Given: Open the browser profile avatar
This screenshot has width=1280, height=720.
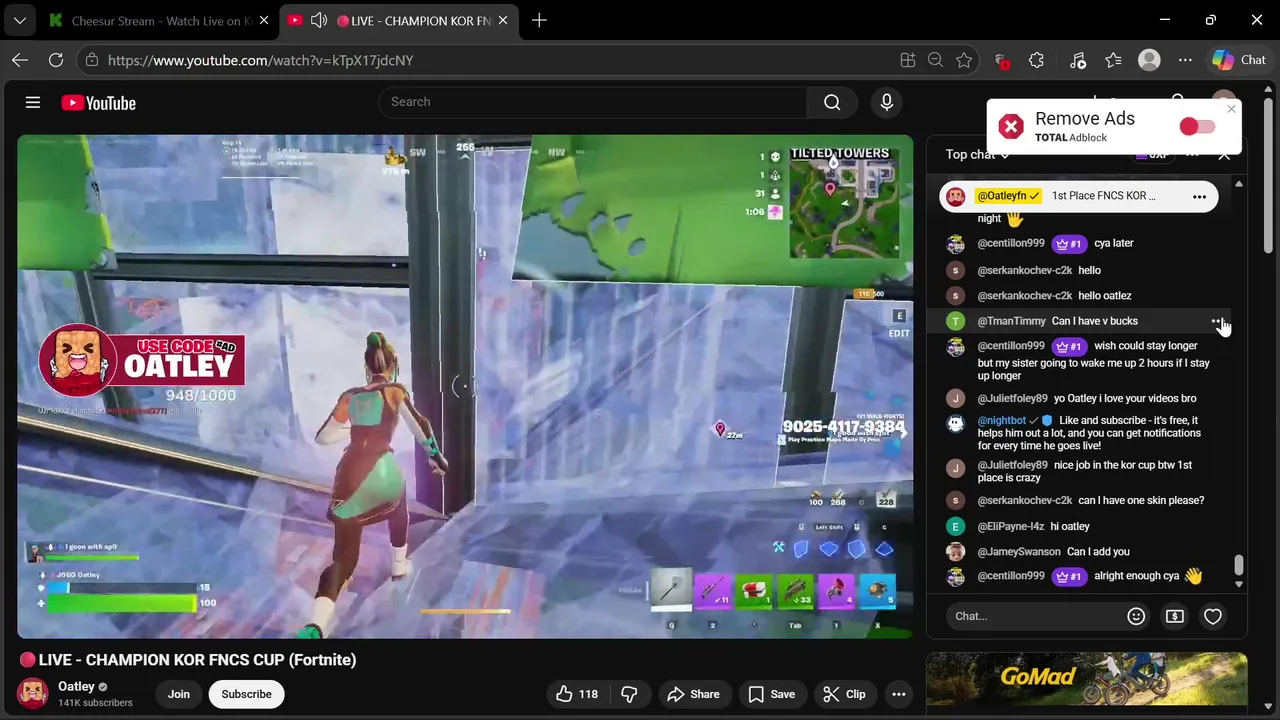Looking at the screenshot, I should [x=1149, y=60].
